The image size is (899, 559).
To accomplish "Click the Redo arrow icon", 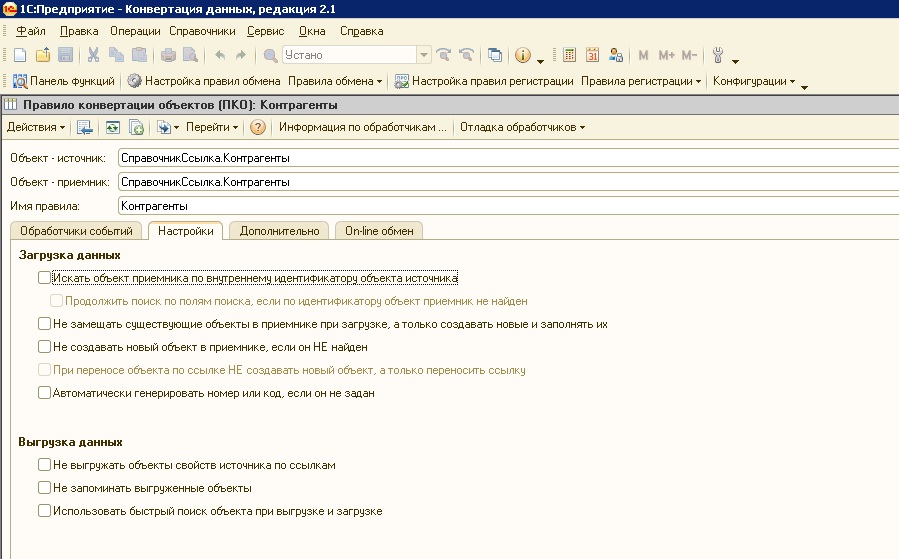I will pos(241,55).
